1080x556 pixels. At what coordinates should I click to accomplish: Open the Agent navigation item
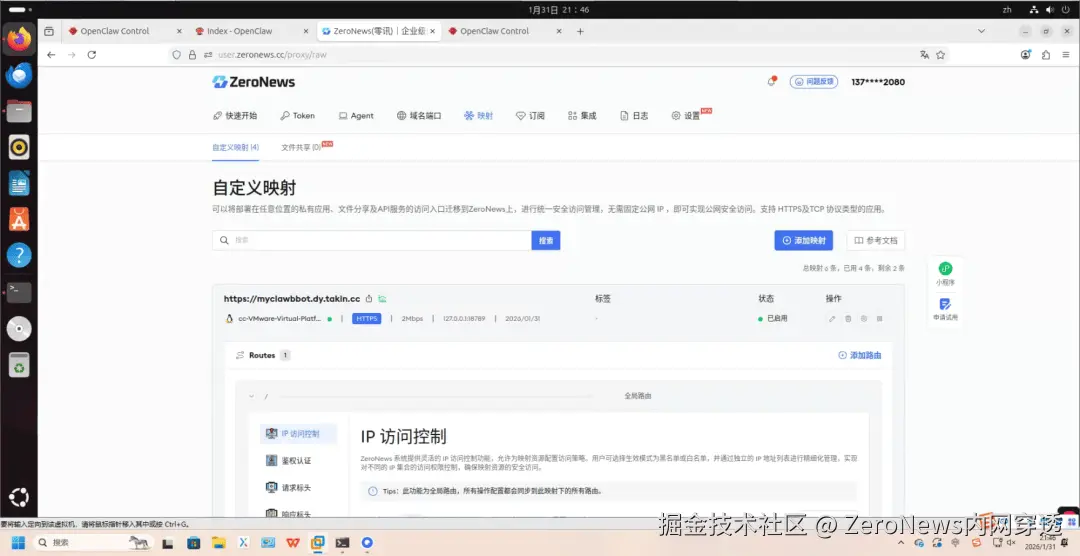(x=356, y=116)
